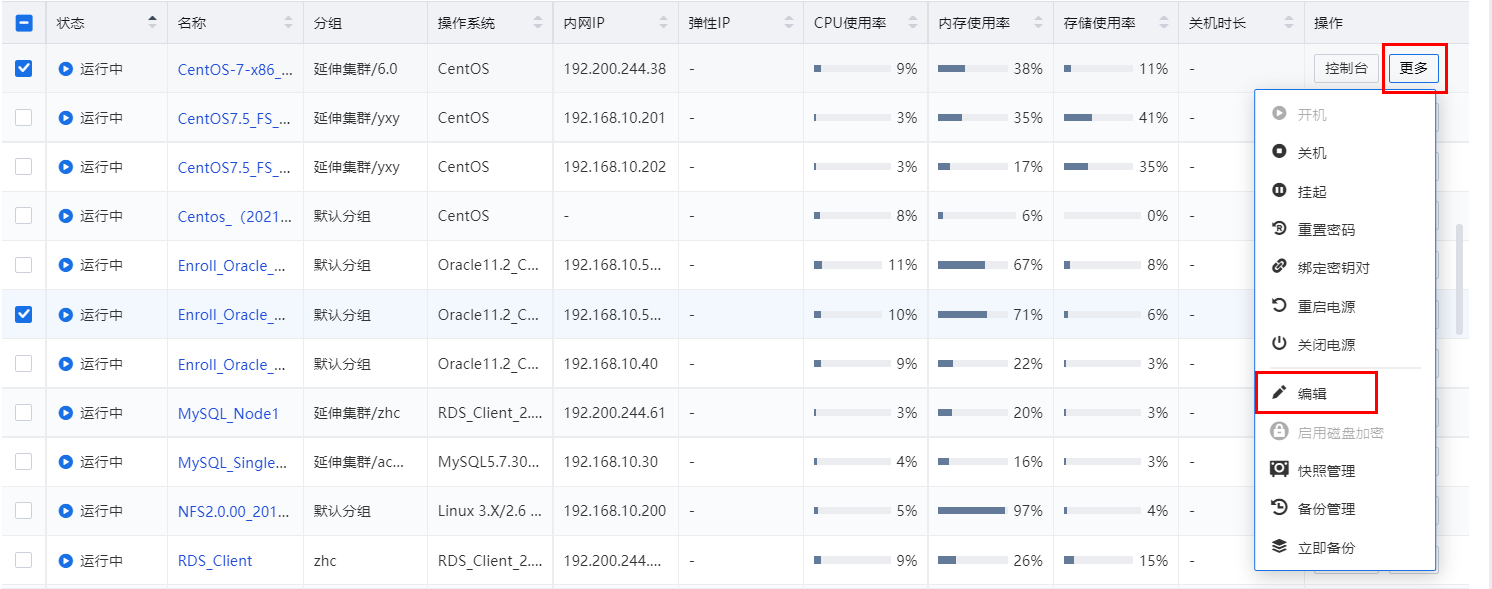Screen dimensions: 1492x589
Task: Click the restart power (重启电源) icon
Action: click(x=1278, y=306)
